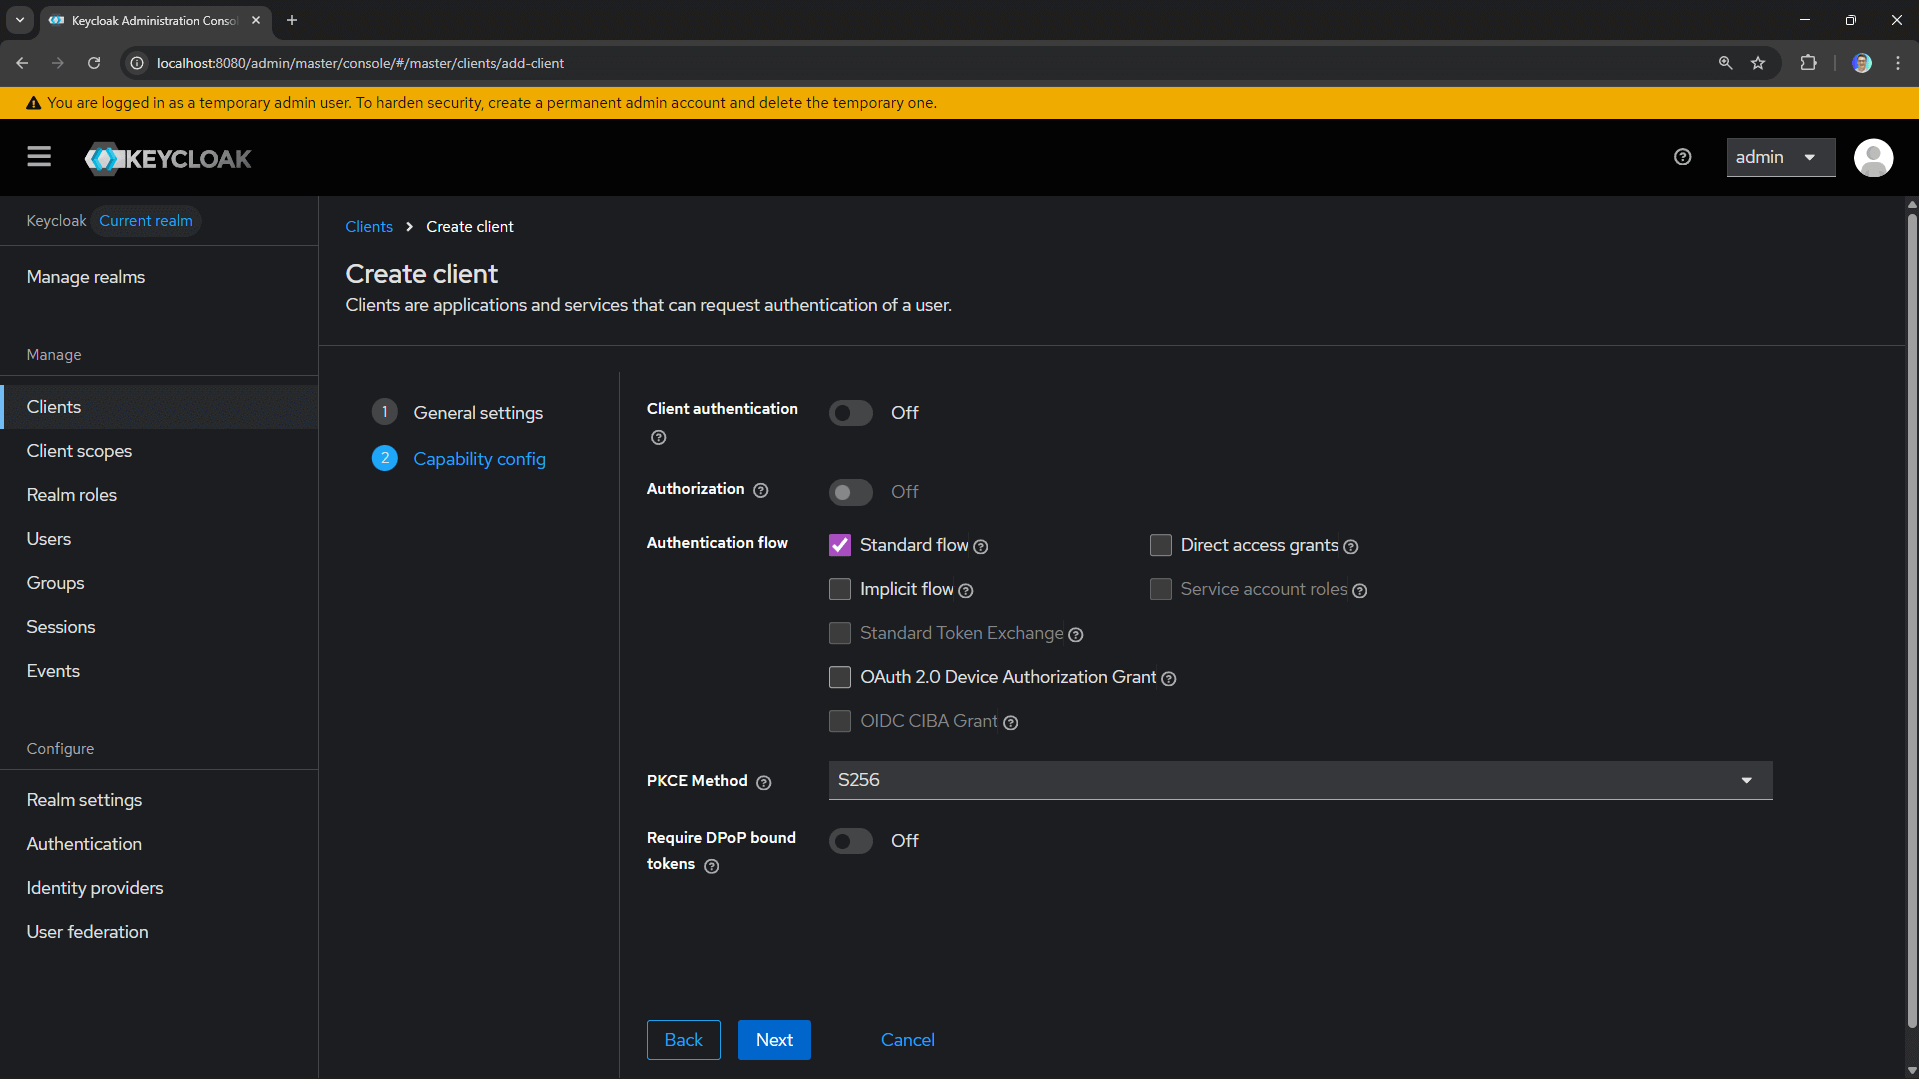Open the help question mark icon in header
The width and height of the screenshot is (1919, 1079).
click(x=1682, y=157)
